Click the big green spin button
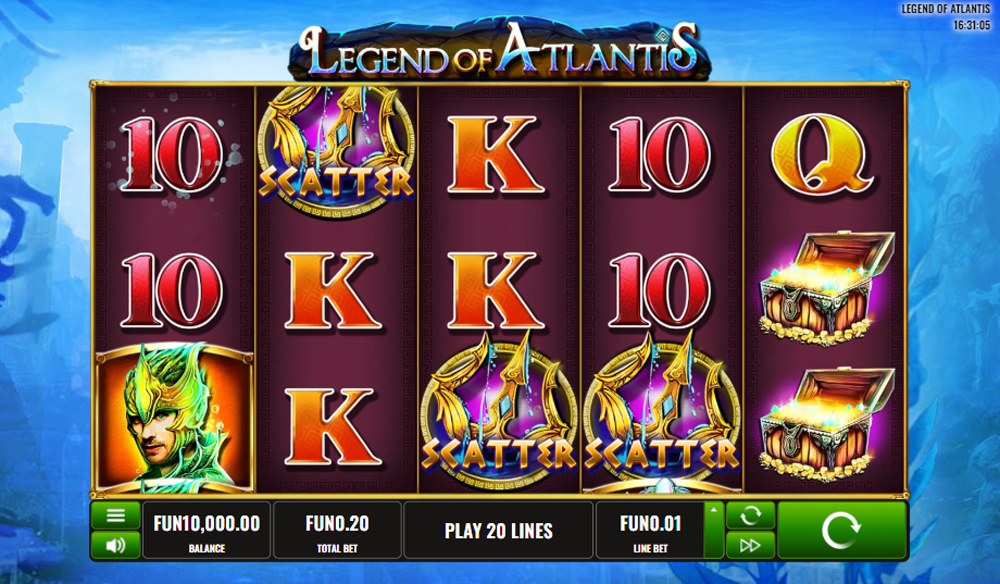 point(842,530)
